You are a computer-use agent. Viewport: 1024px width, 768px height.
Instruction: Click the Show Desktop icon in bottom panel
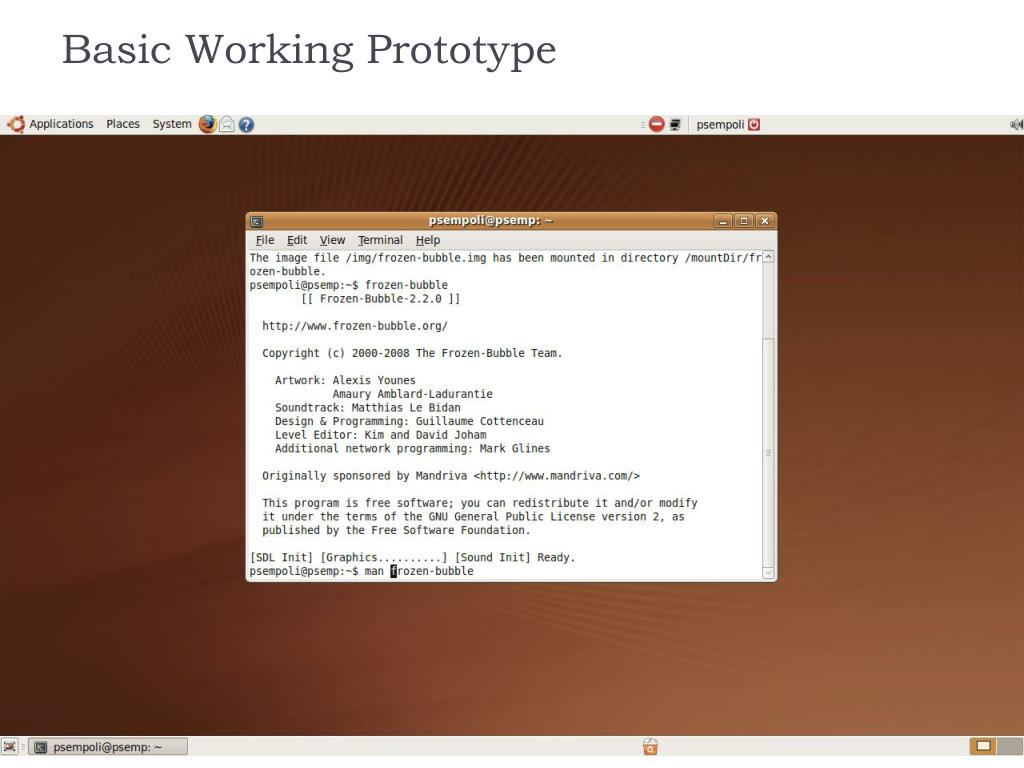click(10, 746)
